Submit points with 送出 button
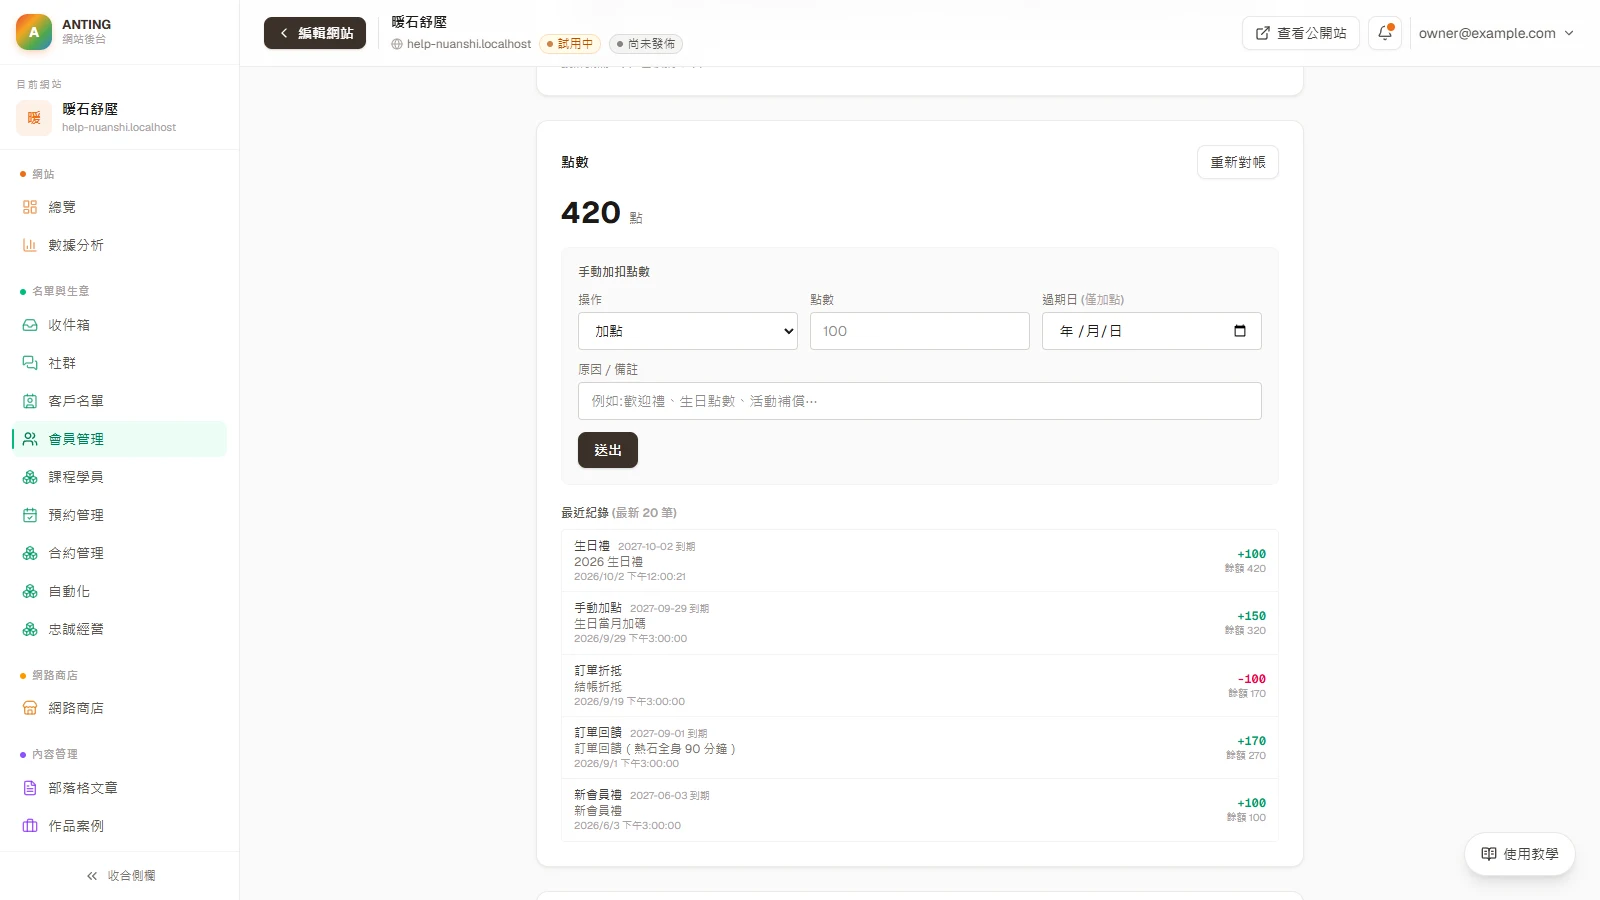1600x900 pixels. pos(608,450)
